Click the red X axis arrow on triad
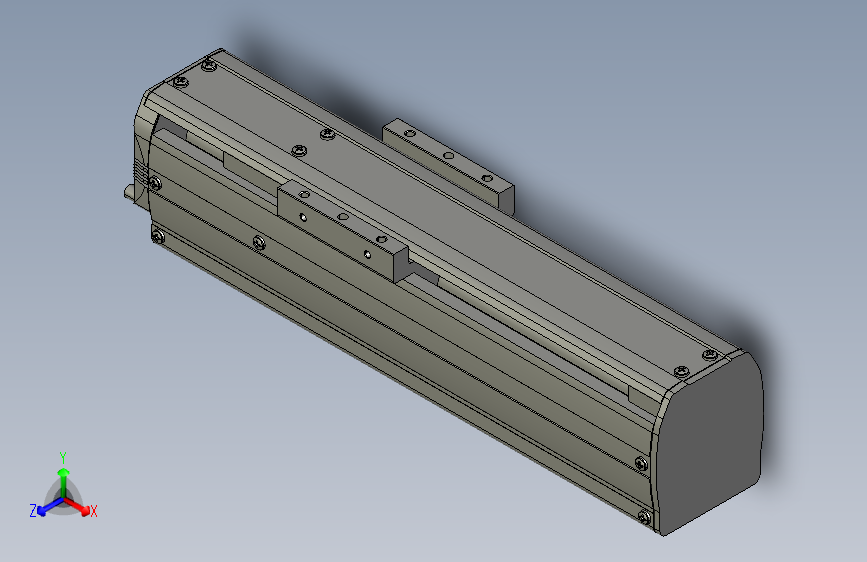The height and width of the screenshot is (562, 867). pyautogui.click(x=77, y=507)
